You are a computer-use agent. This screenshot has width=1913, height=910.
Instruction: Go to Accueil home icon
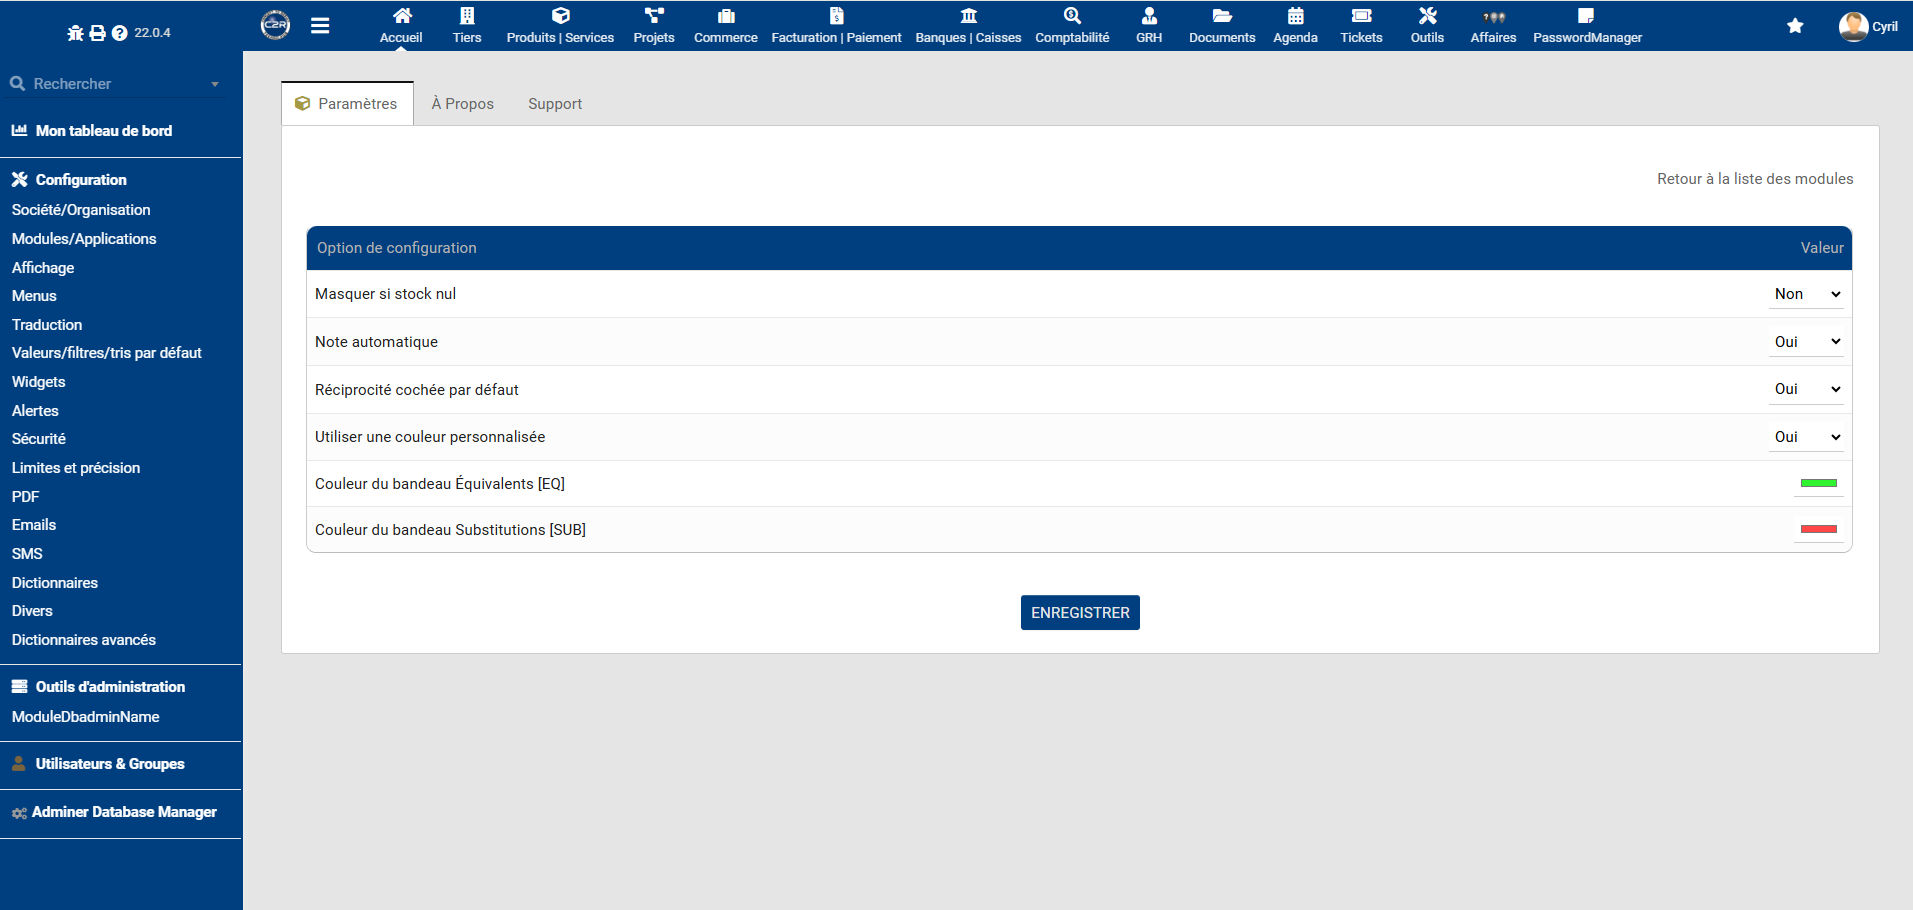point(402,16)
